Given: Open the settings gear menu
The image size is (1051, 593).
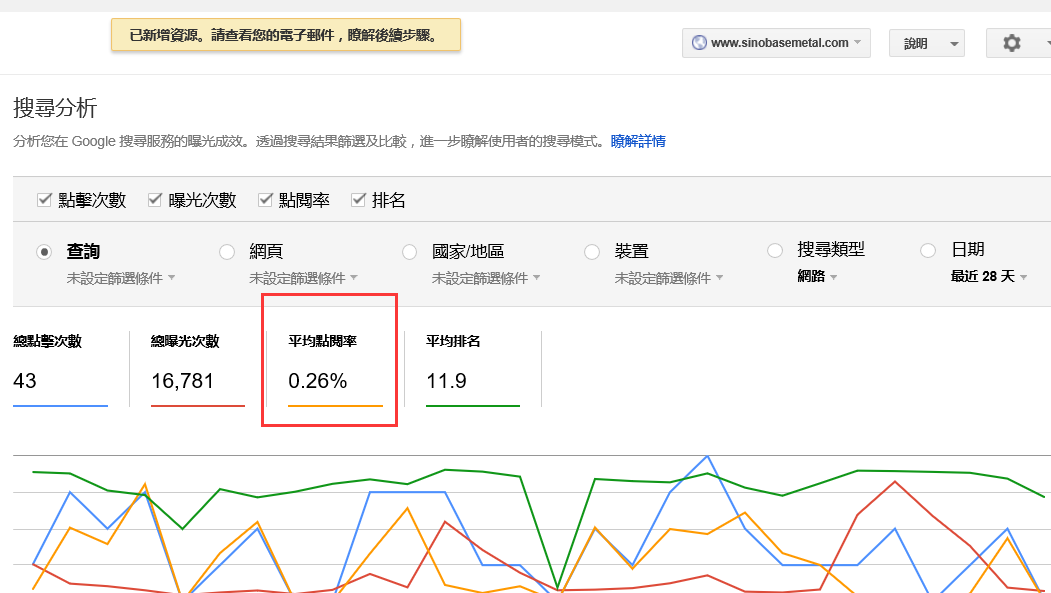Looking at the screenshot, I should (x=1018, y=43).
